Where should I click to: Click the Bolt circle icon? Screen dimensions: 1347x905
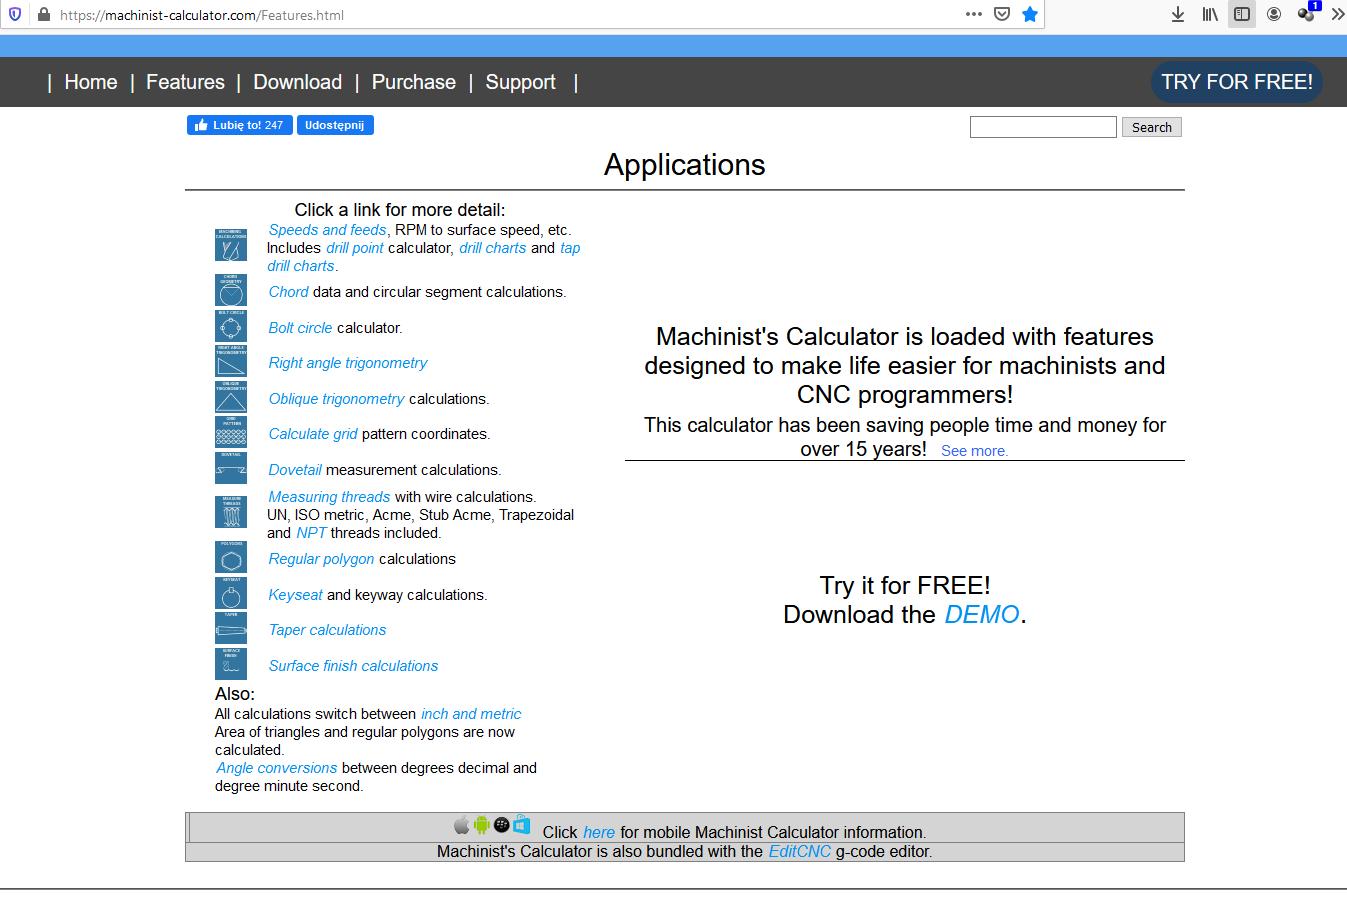pos(231,326)
